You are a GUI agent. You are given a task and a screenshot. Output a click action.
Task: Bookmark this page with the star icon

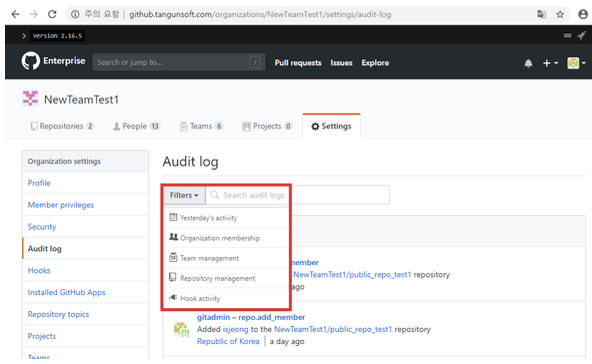[x=560, y=14]
